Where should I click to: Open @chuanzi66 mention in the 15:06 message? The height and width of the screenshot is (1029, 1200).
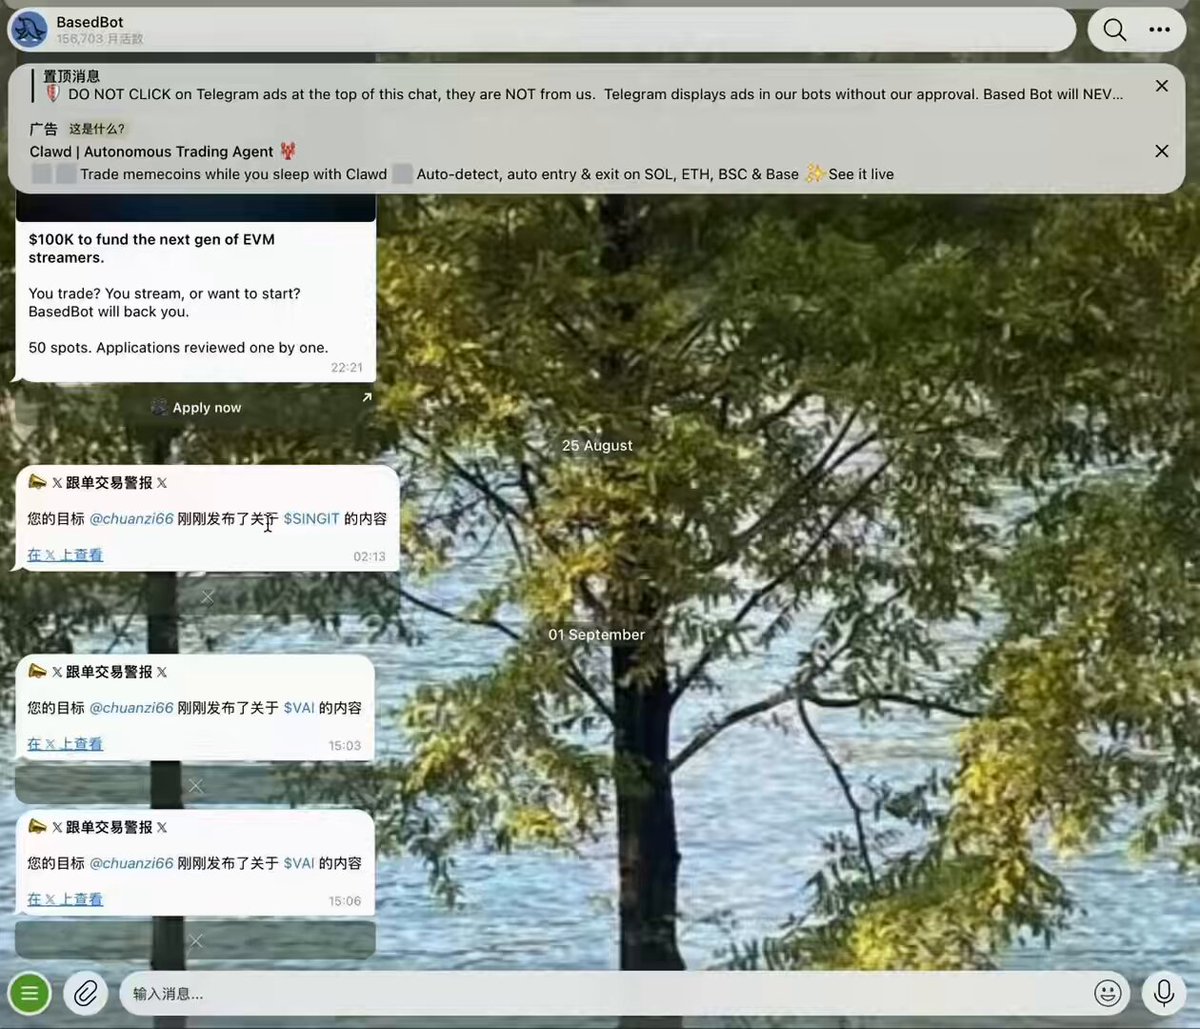coord(131,863)
